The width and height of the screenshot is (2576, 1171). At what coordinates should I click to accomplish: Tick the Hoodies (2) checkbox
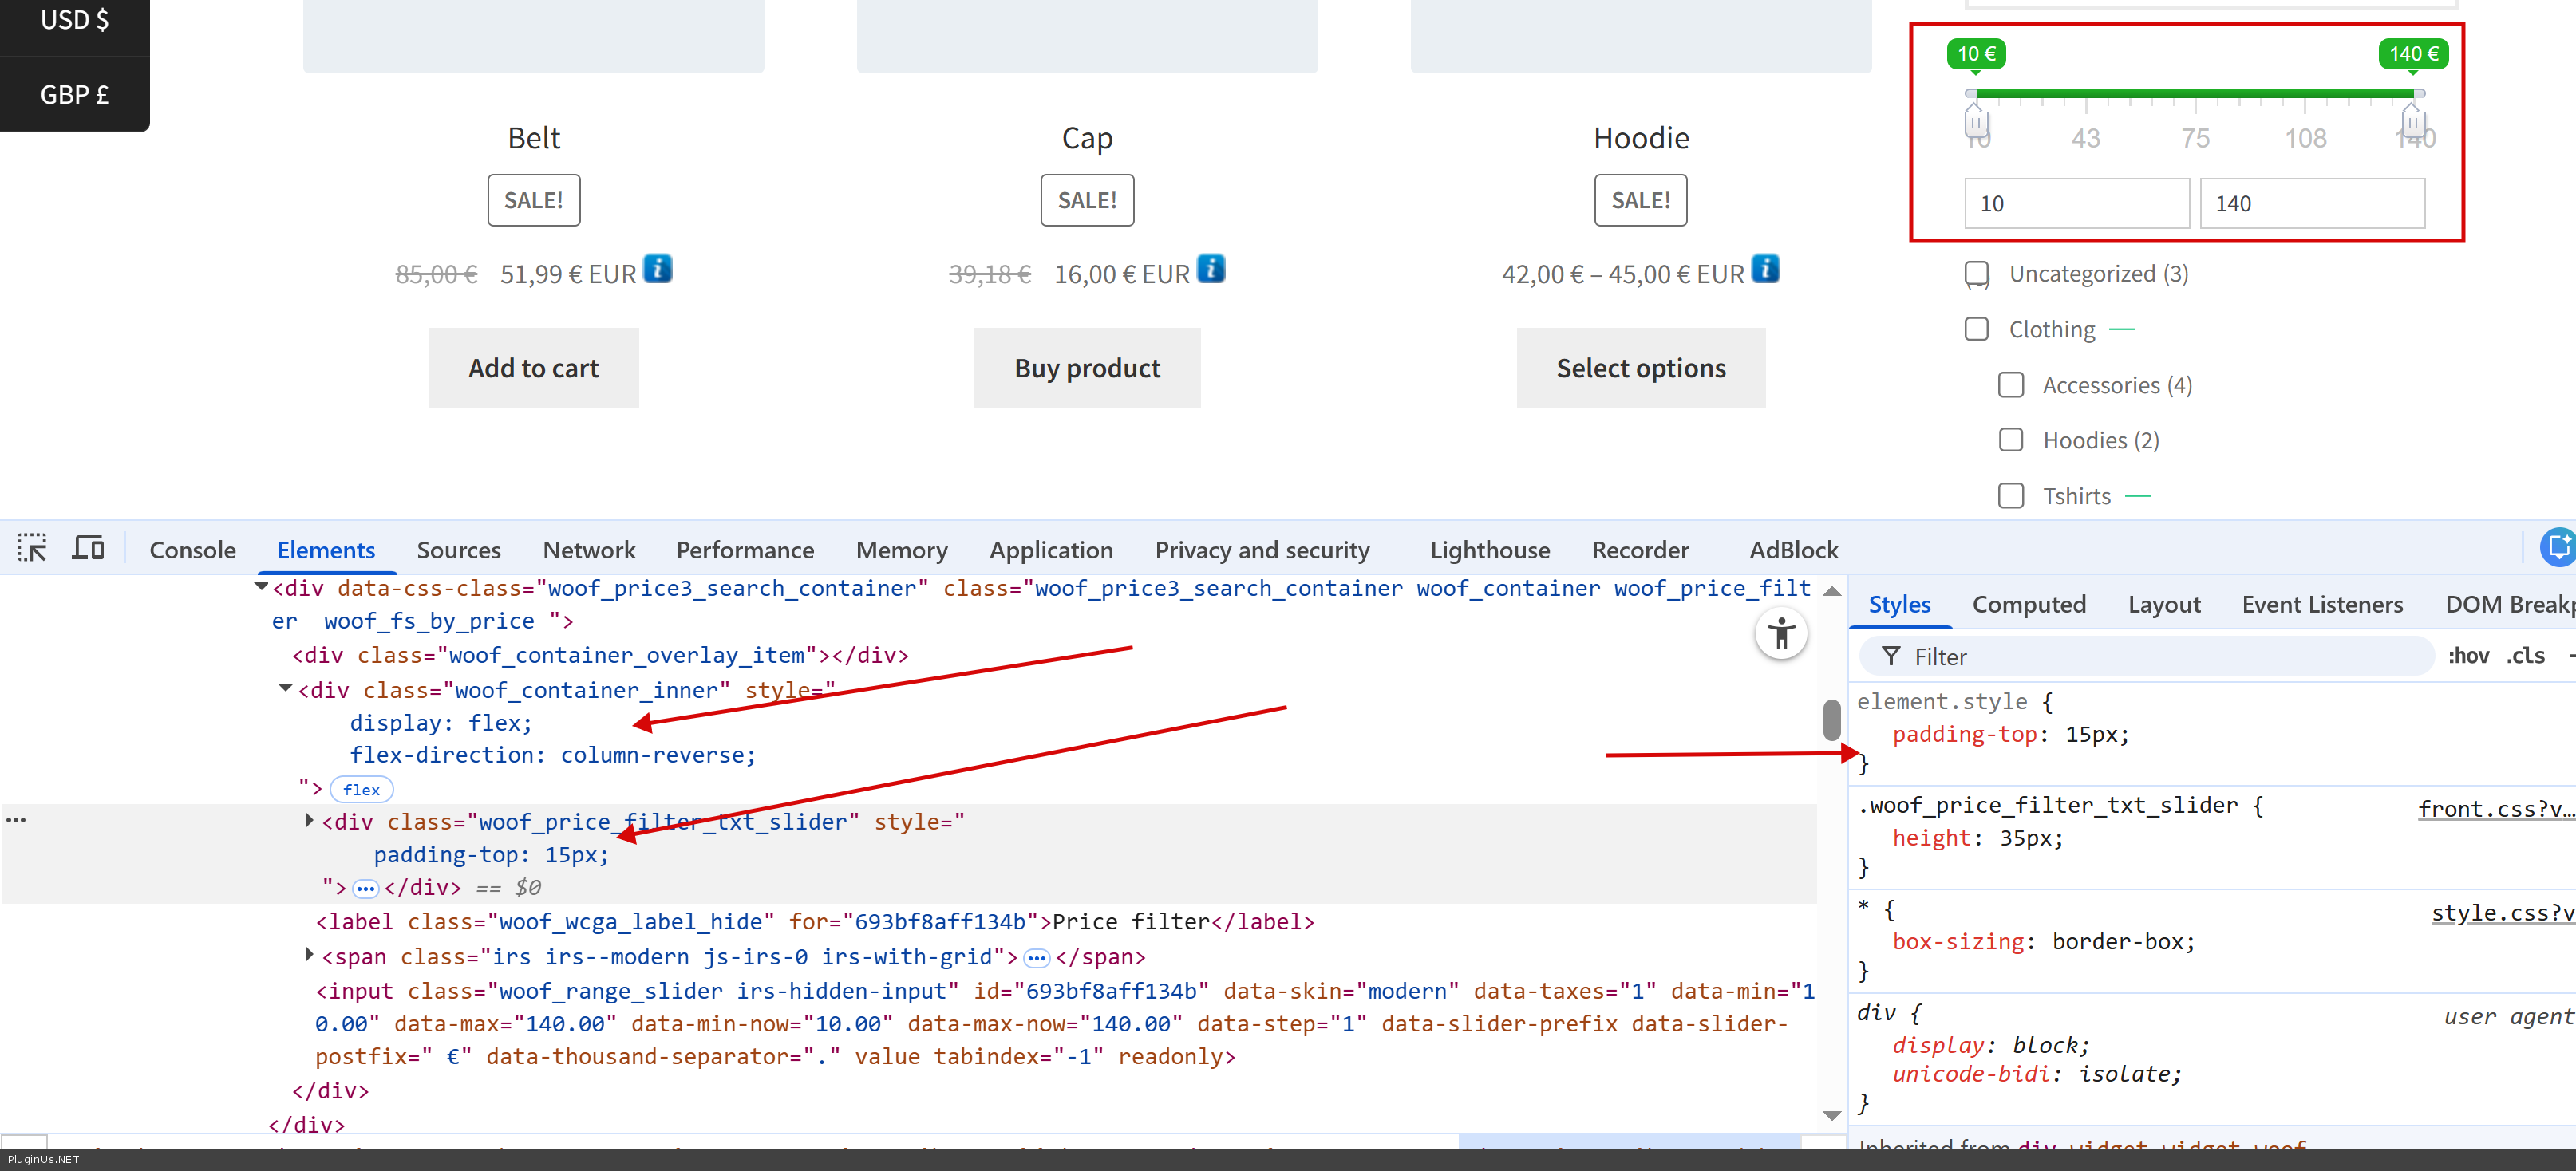pyautogui.click(x=2010, y=440)
